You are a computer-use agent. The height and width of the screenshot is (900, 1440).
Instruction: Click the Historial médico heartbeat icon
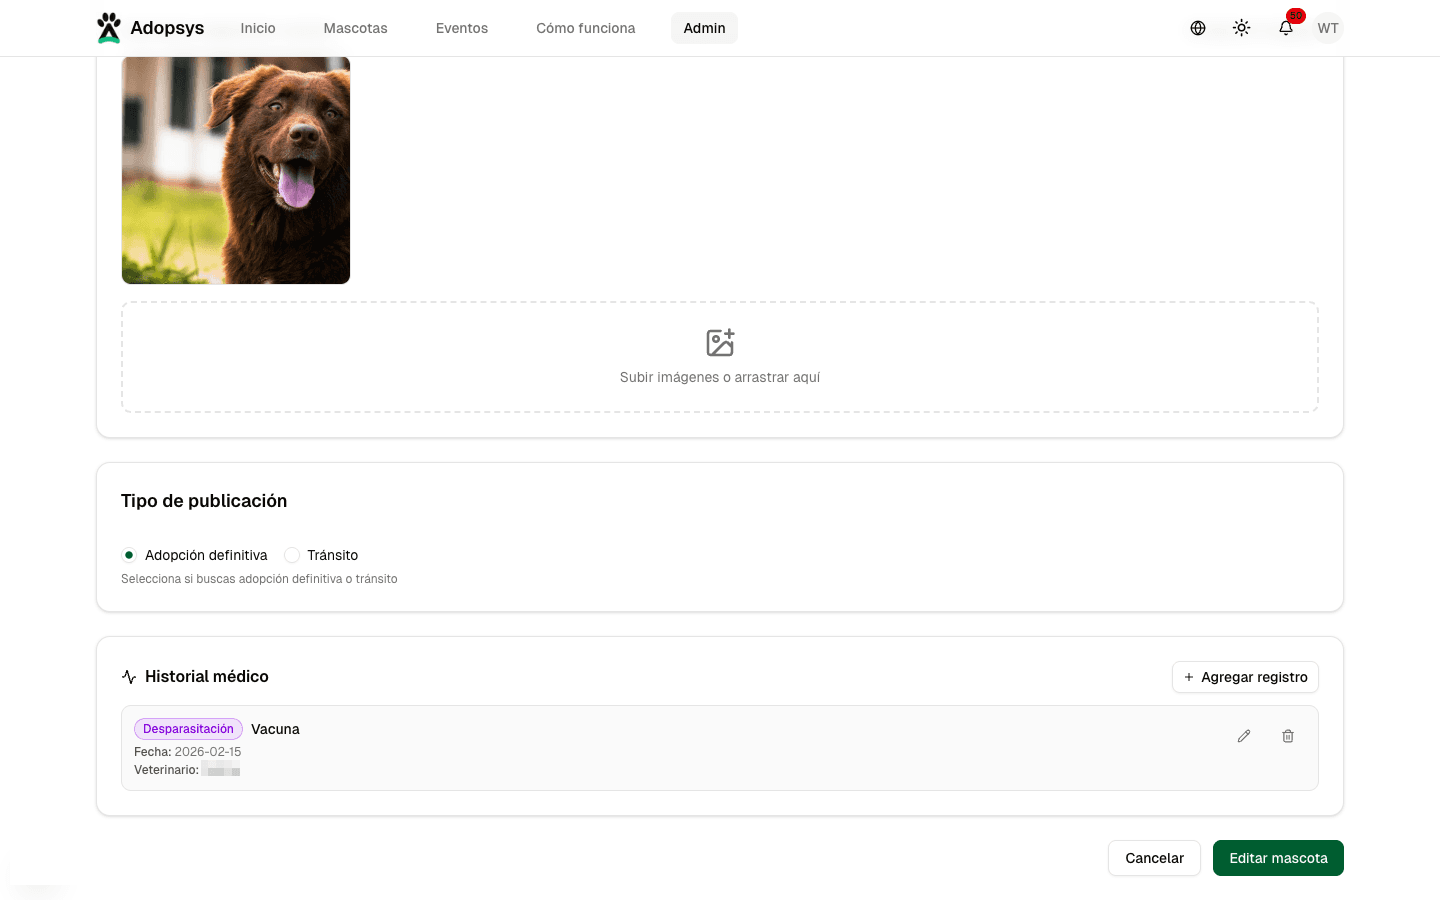pos(129,677)
